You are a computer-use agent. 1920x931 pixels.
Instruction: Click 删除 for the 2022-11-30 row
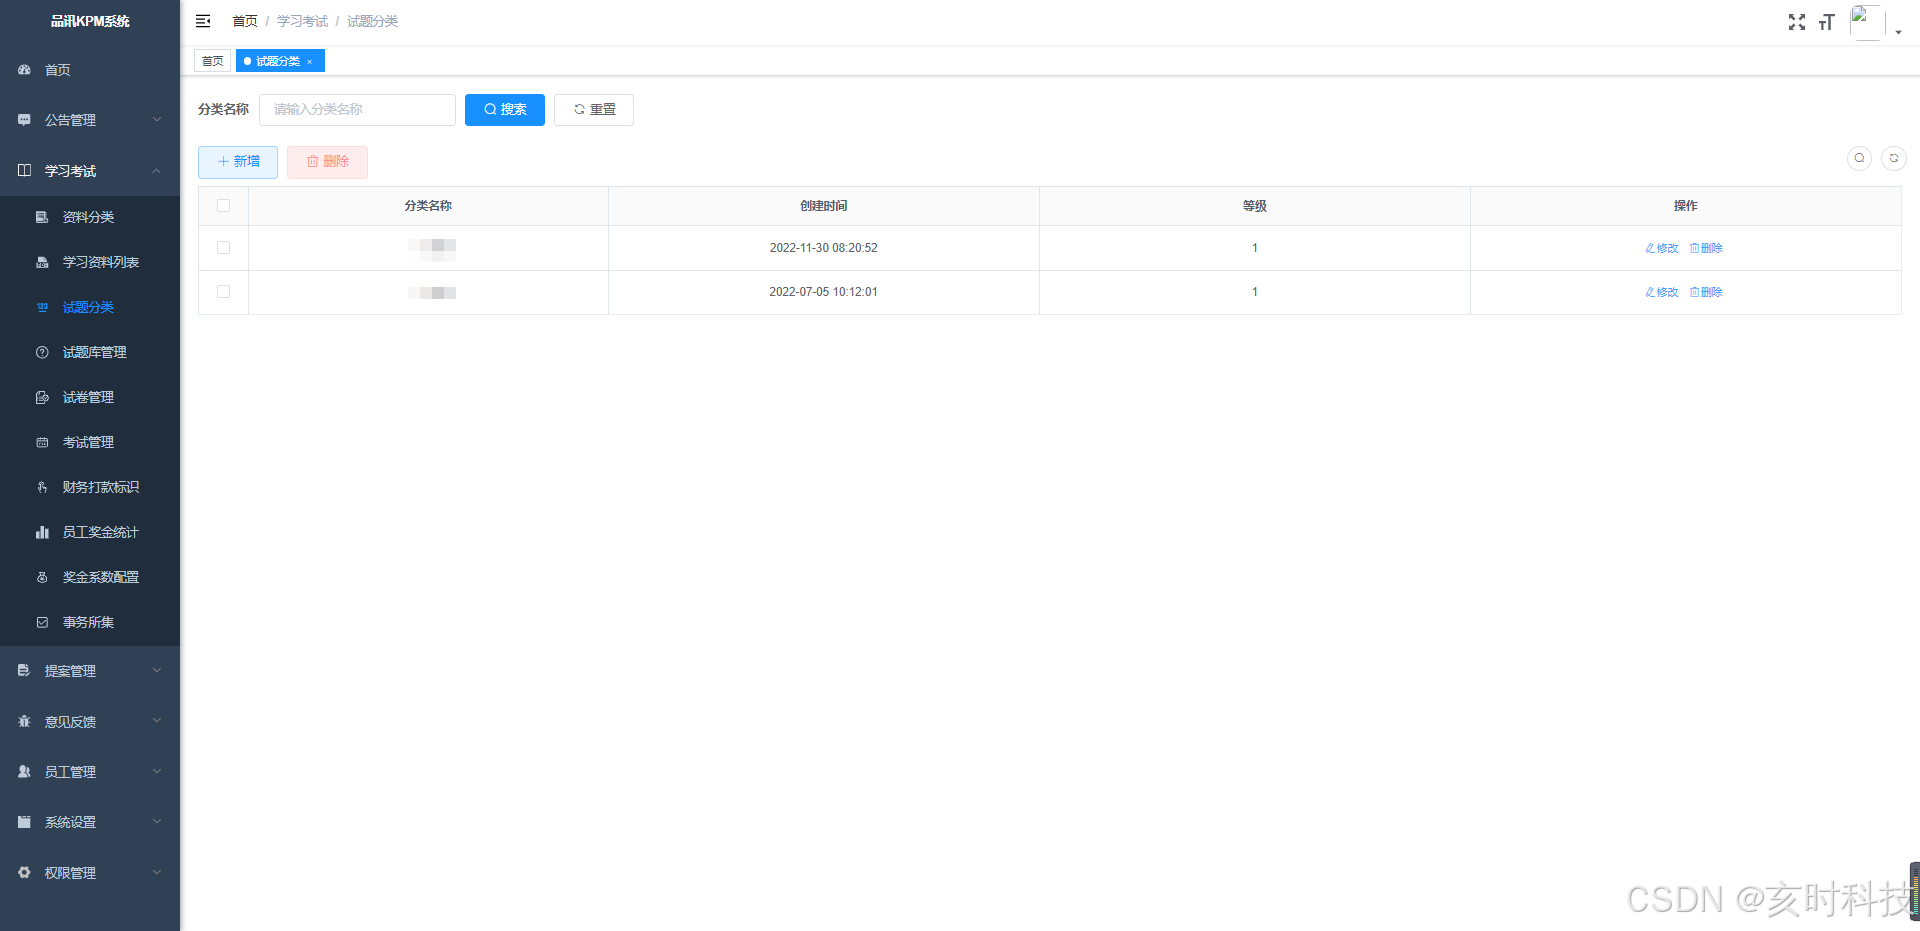click(x=1706, y=248)
